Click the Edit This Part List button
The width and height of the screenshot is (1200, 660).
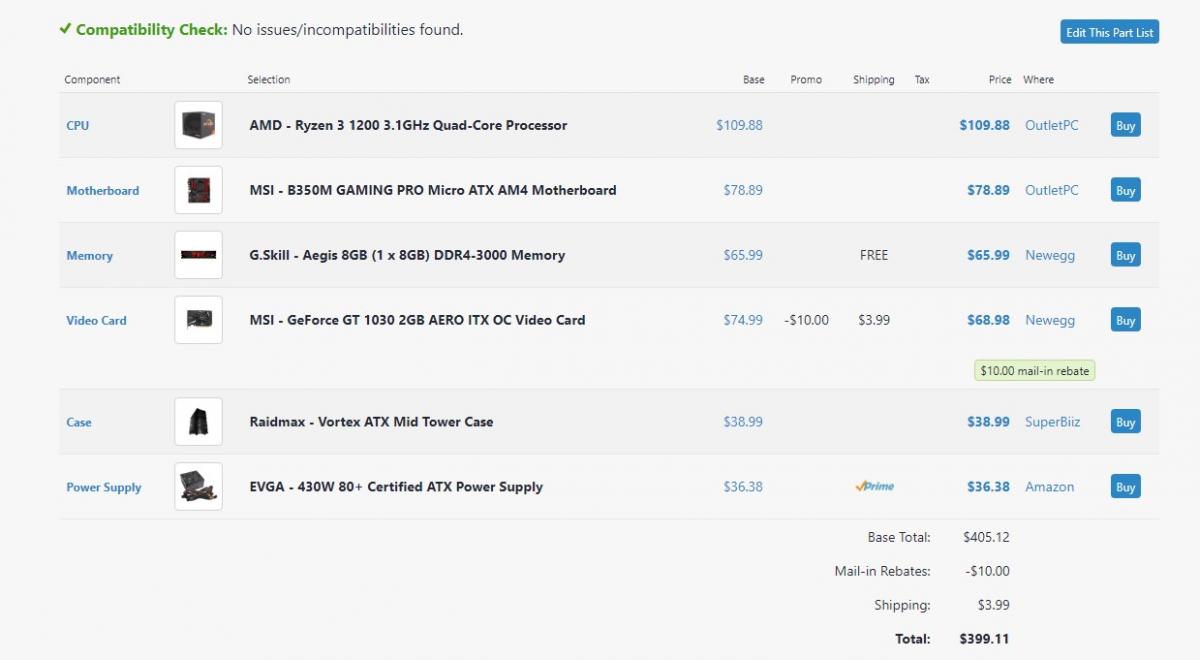1109,32
